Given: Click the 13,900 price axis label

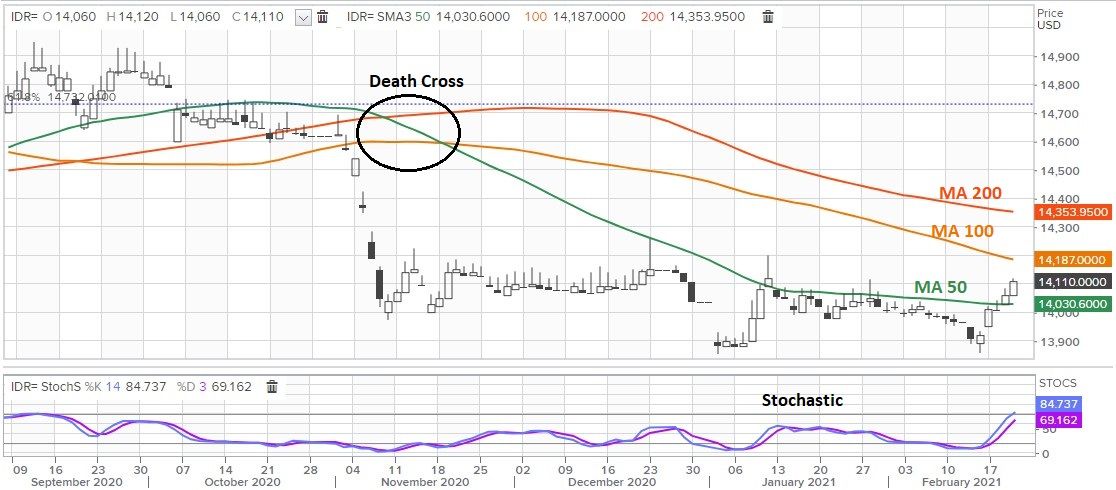Looking at the screenshot, I should (1060, 342).
